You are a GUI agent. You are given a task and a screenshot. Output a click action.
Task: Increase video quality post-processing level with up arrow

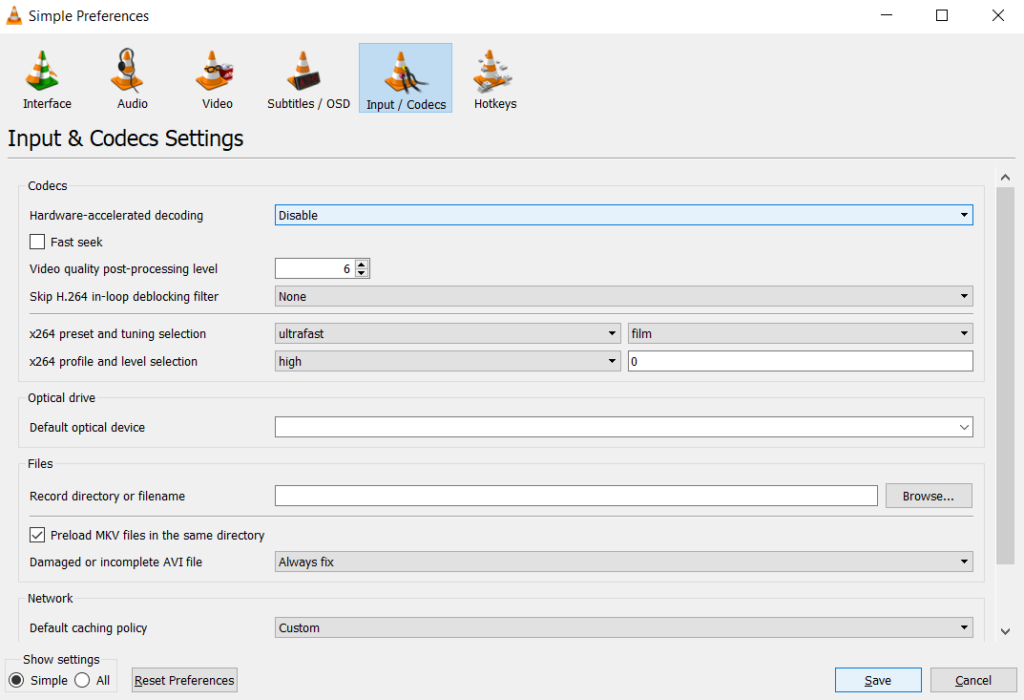coord(361,263)
